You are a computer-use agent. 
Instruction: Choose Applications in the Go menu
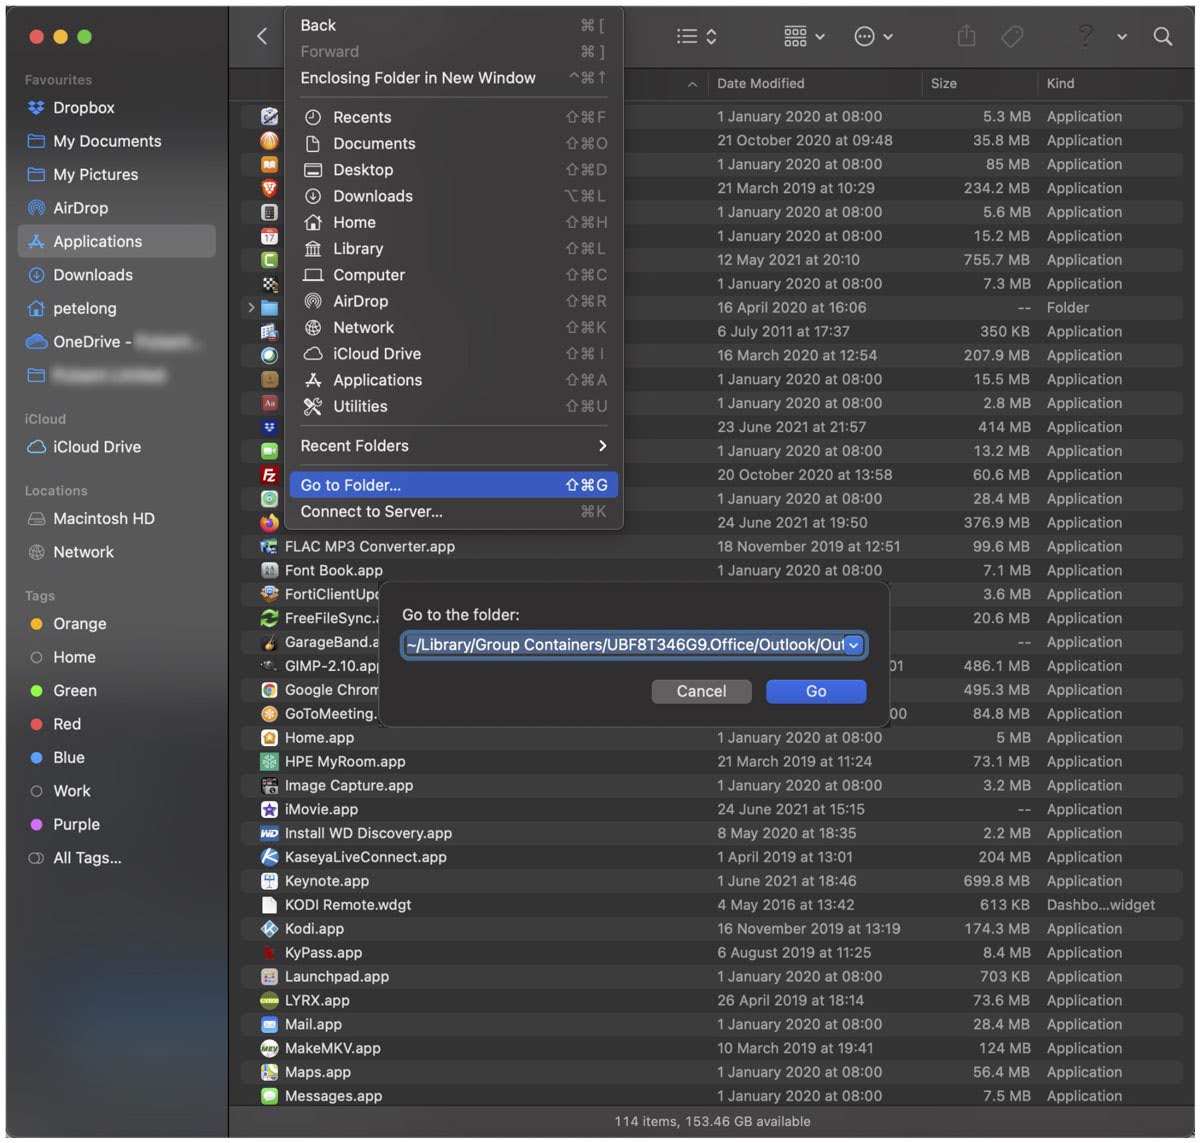pos(453,380)
